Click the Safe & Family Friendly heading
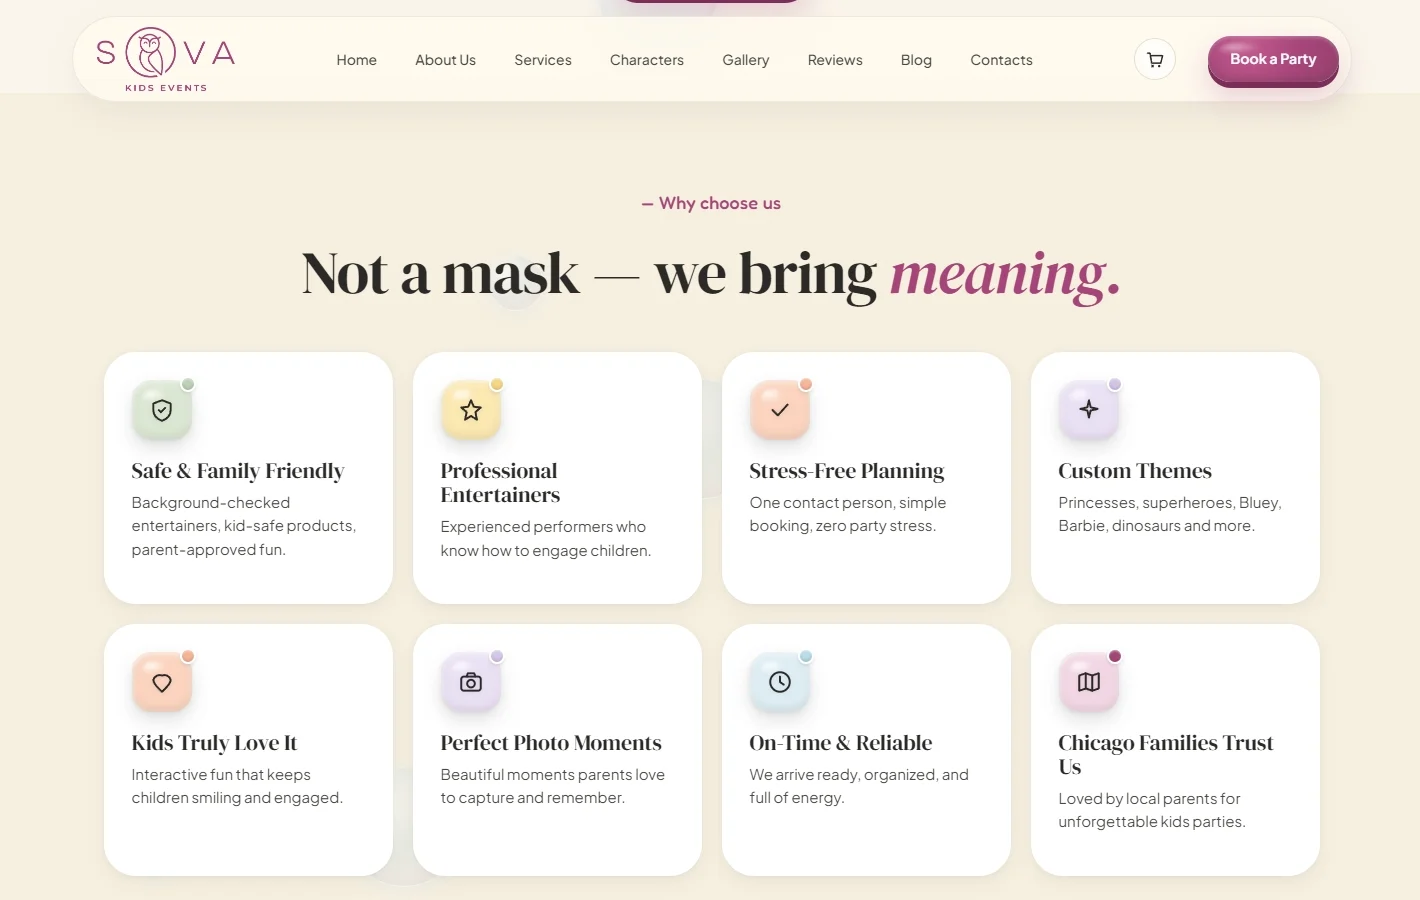Viewport: 1420px width, 900px height. click(238, 471)
